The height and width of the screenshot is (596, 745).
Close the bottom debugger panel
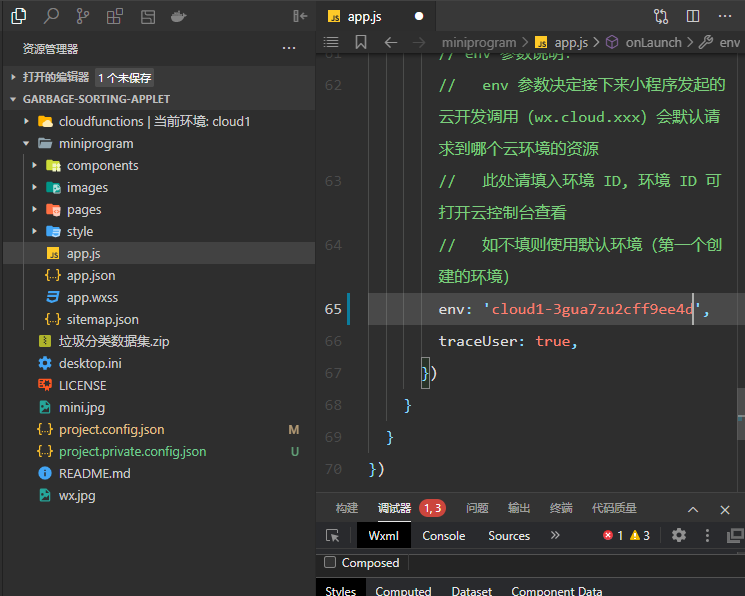(725, 510)
